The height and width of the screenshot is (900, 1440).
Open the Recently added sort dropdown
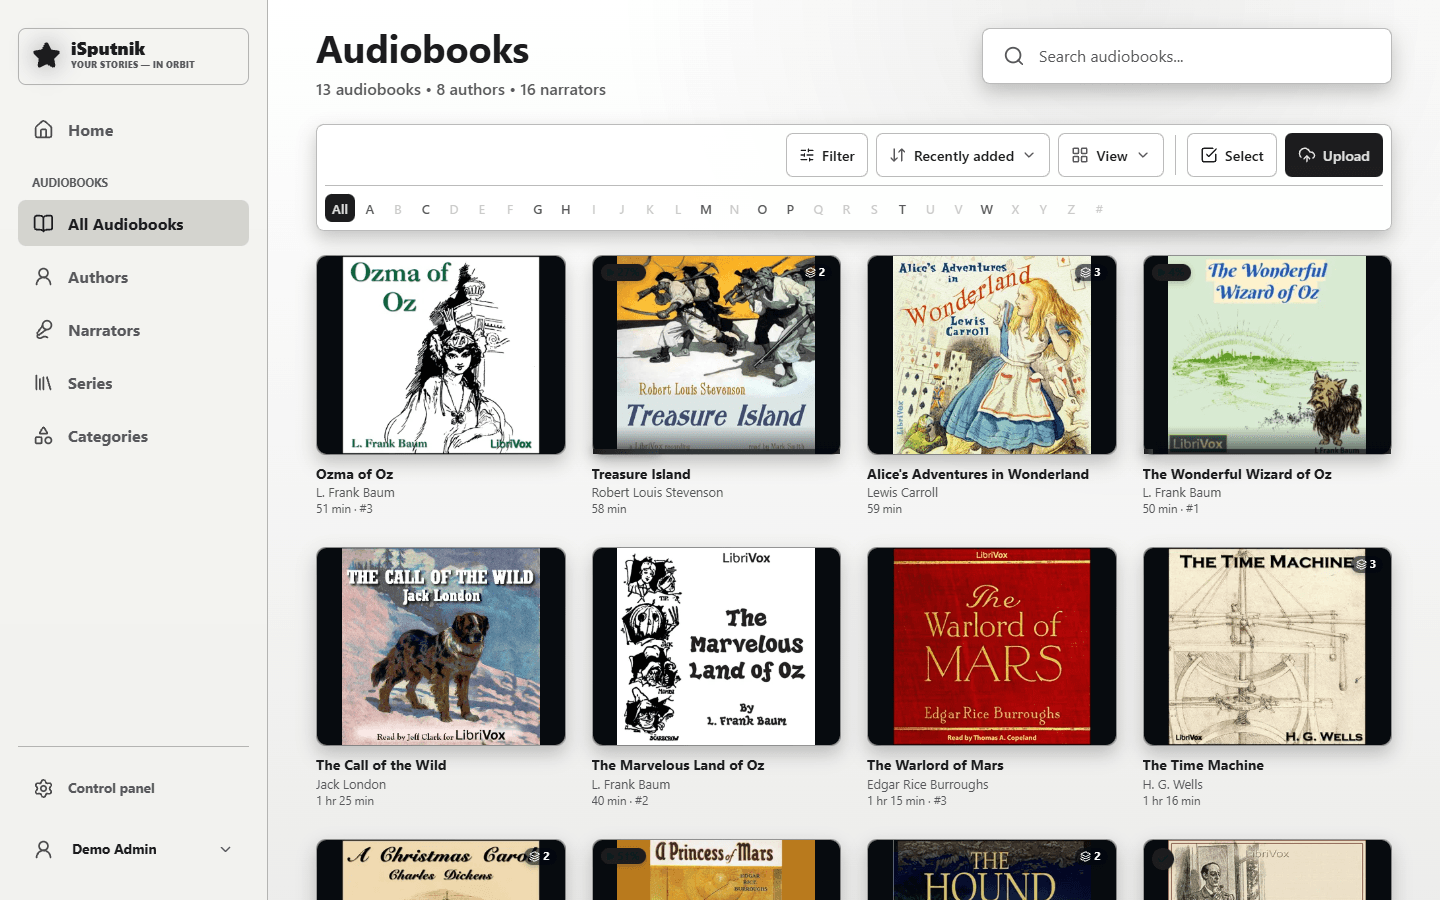tap(962, 155)
